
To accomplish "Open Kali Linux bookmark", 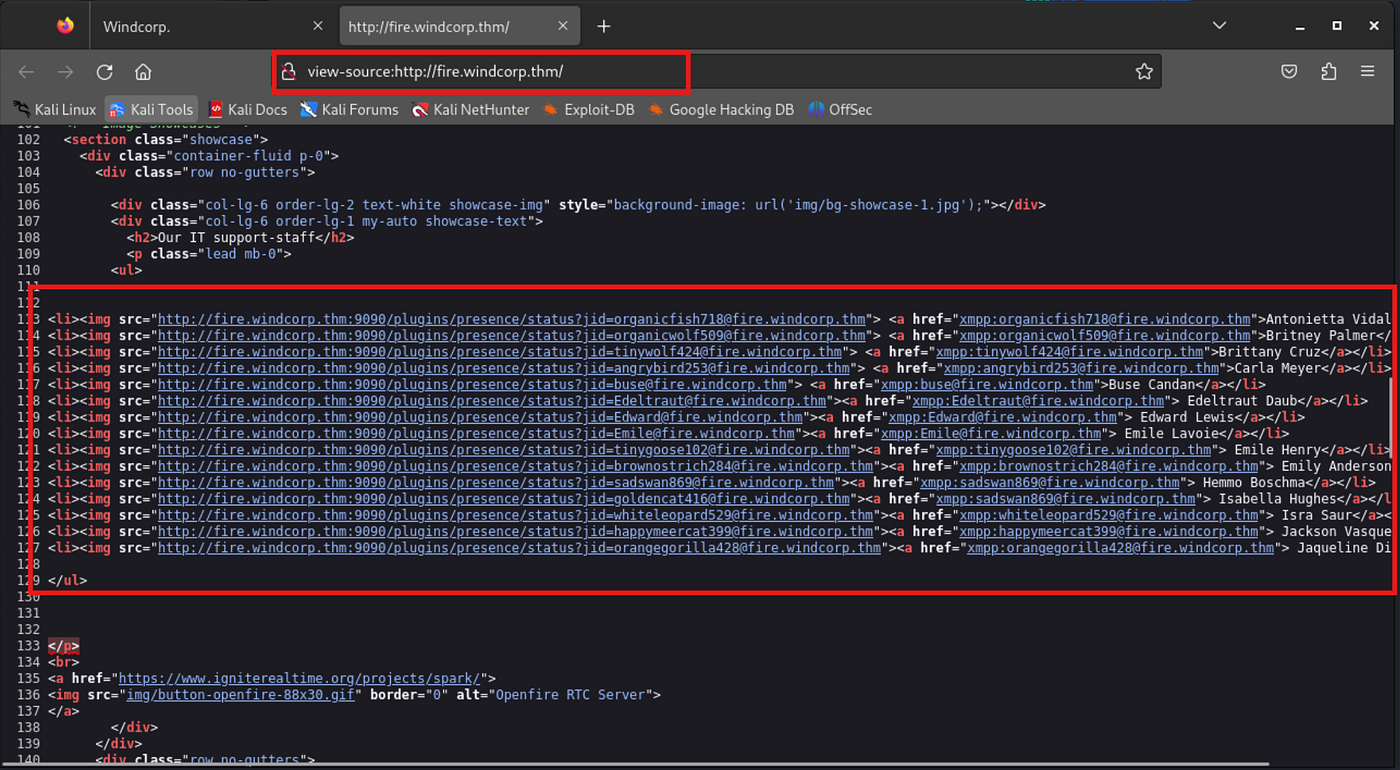I will pyautogui.click(x=55, y=110).
